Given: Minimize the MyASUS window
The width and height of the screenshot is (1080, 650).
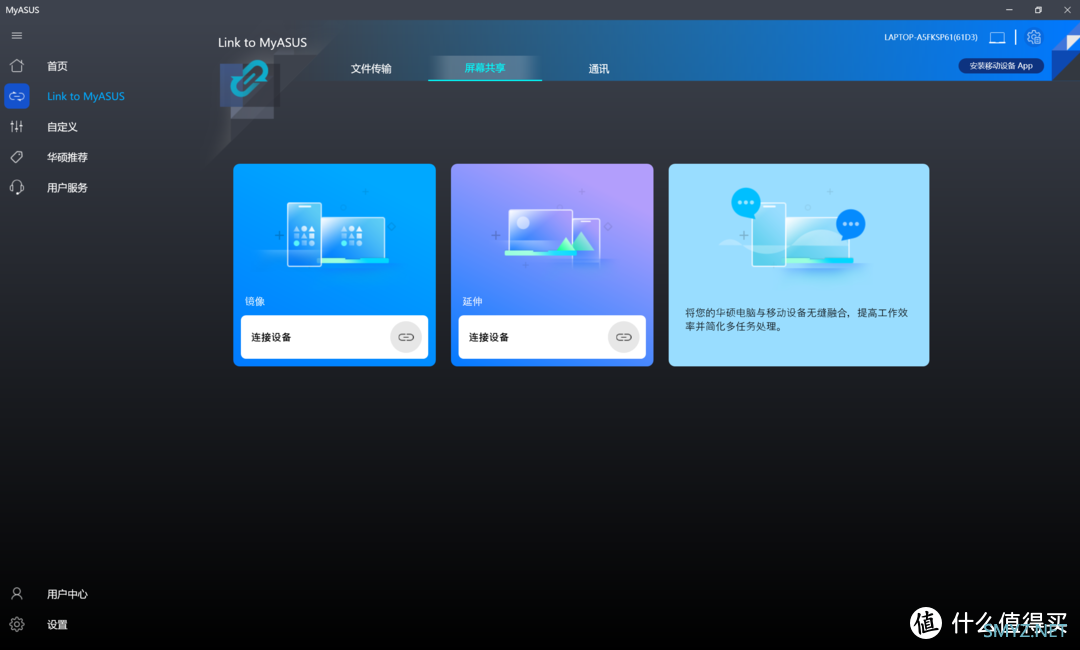Looking at the screenshot, I should click(x=1009, y=10).
